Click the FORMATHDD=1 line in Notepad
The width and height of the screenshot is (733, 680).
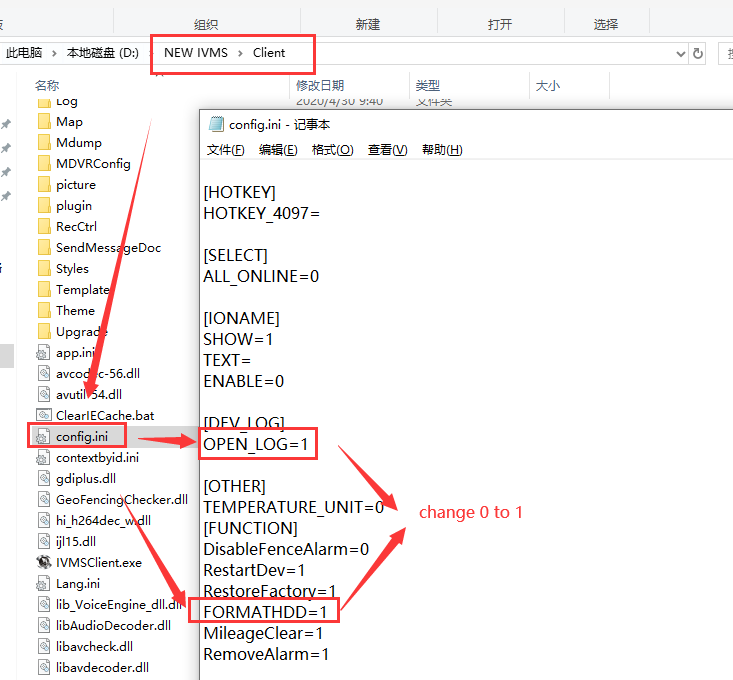click(265, 612)
